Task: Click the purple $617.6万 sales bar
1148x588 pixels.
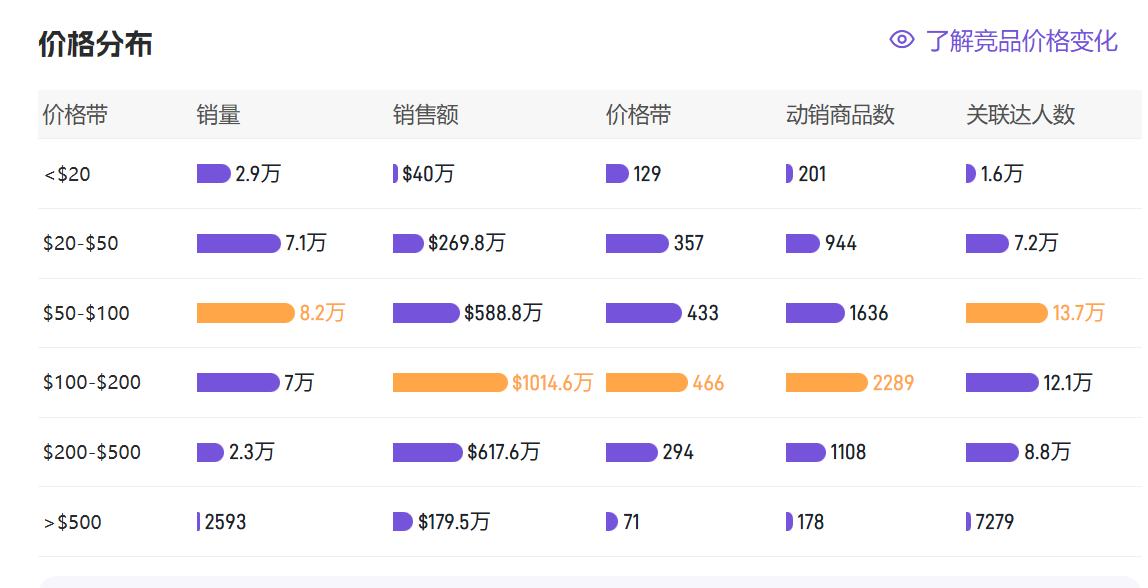Action: 428,453
